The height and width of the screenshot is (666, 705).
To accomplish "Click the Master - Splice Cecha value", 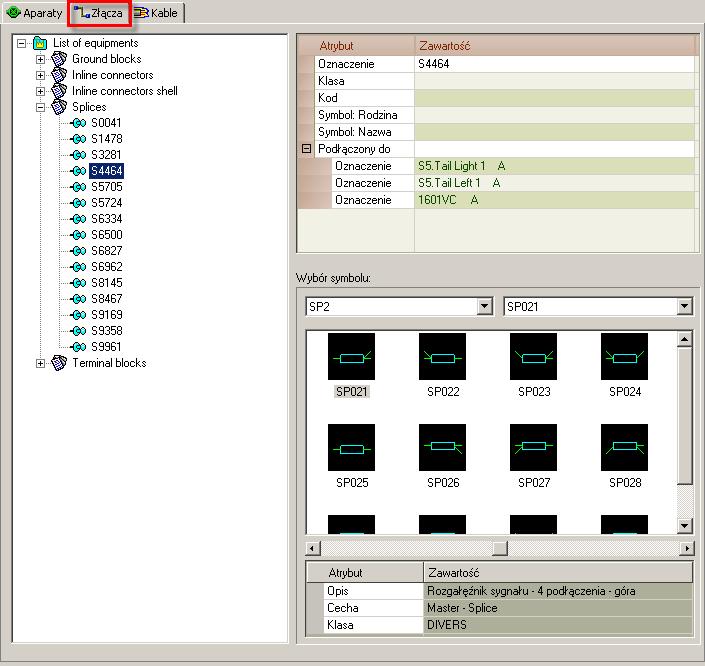I will click(x=558, y=608).
